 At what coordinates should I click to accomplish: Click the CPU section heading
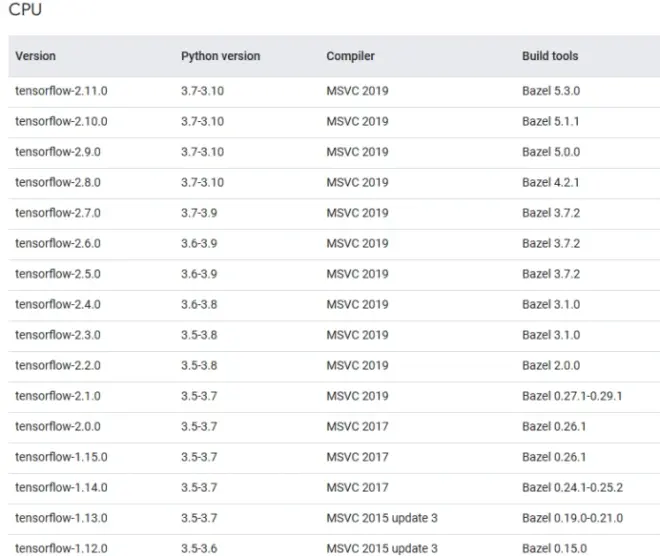(25, 9)
